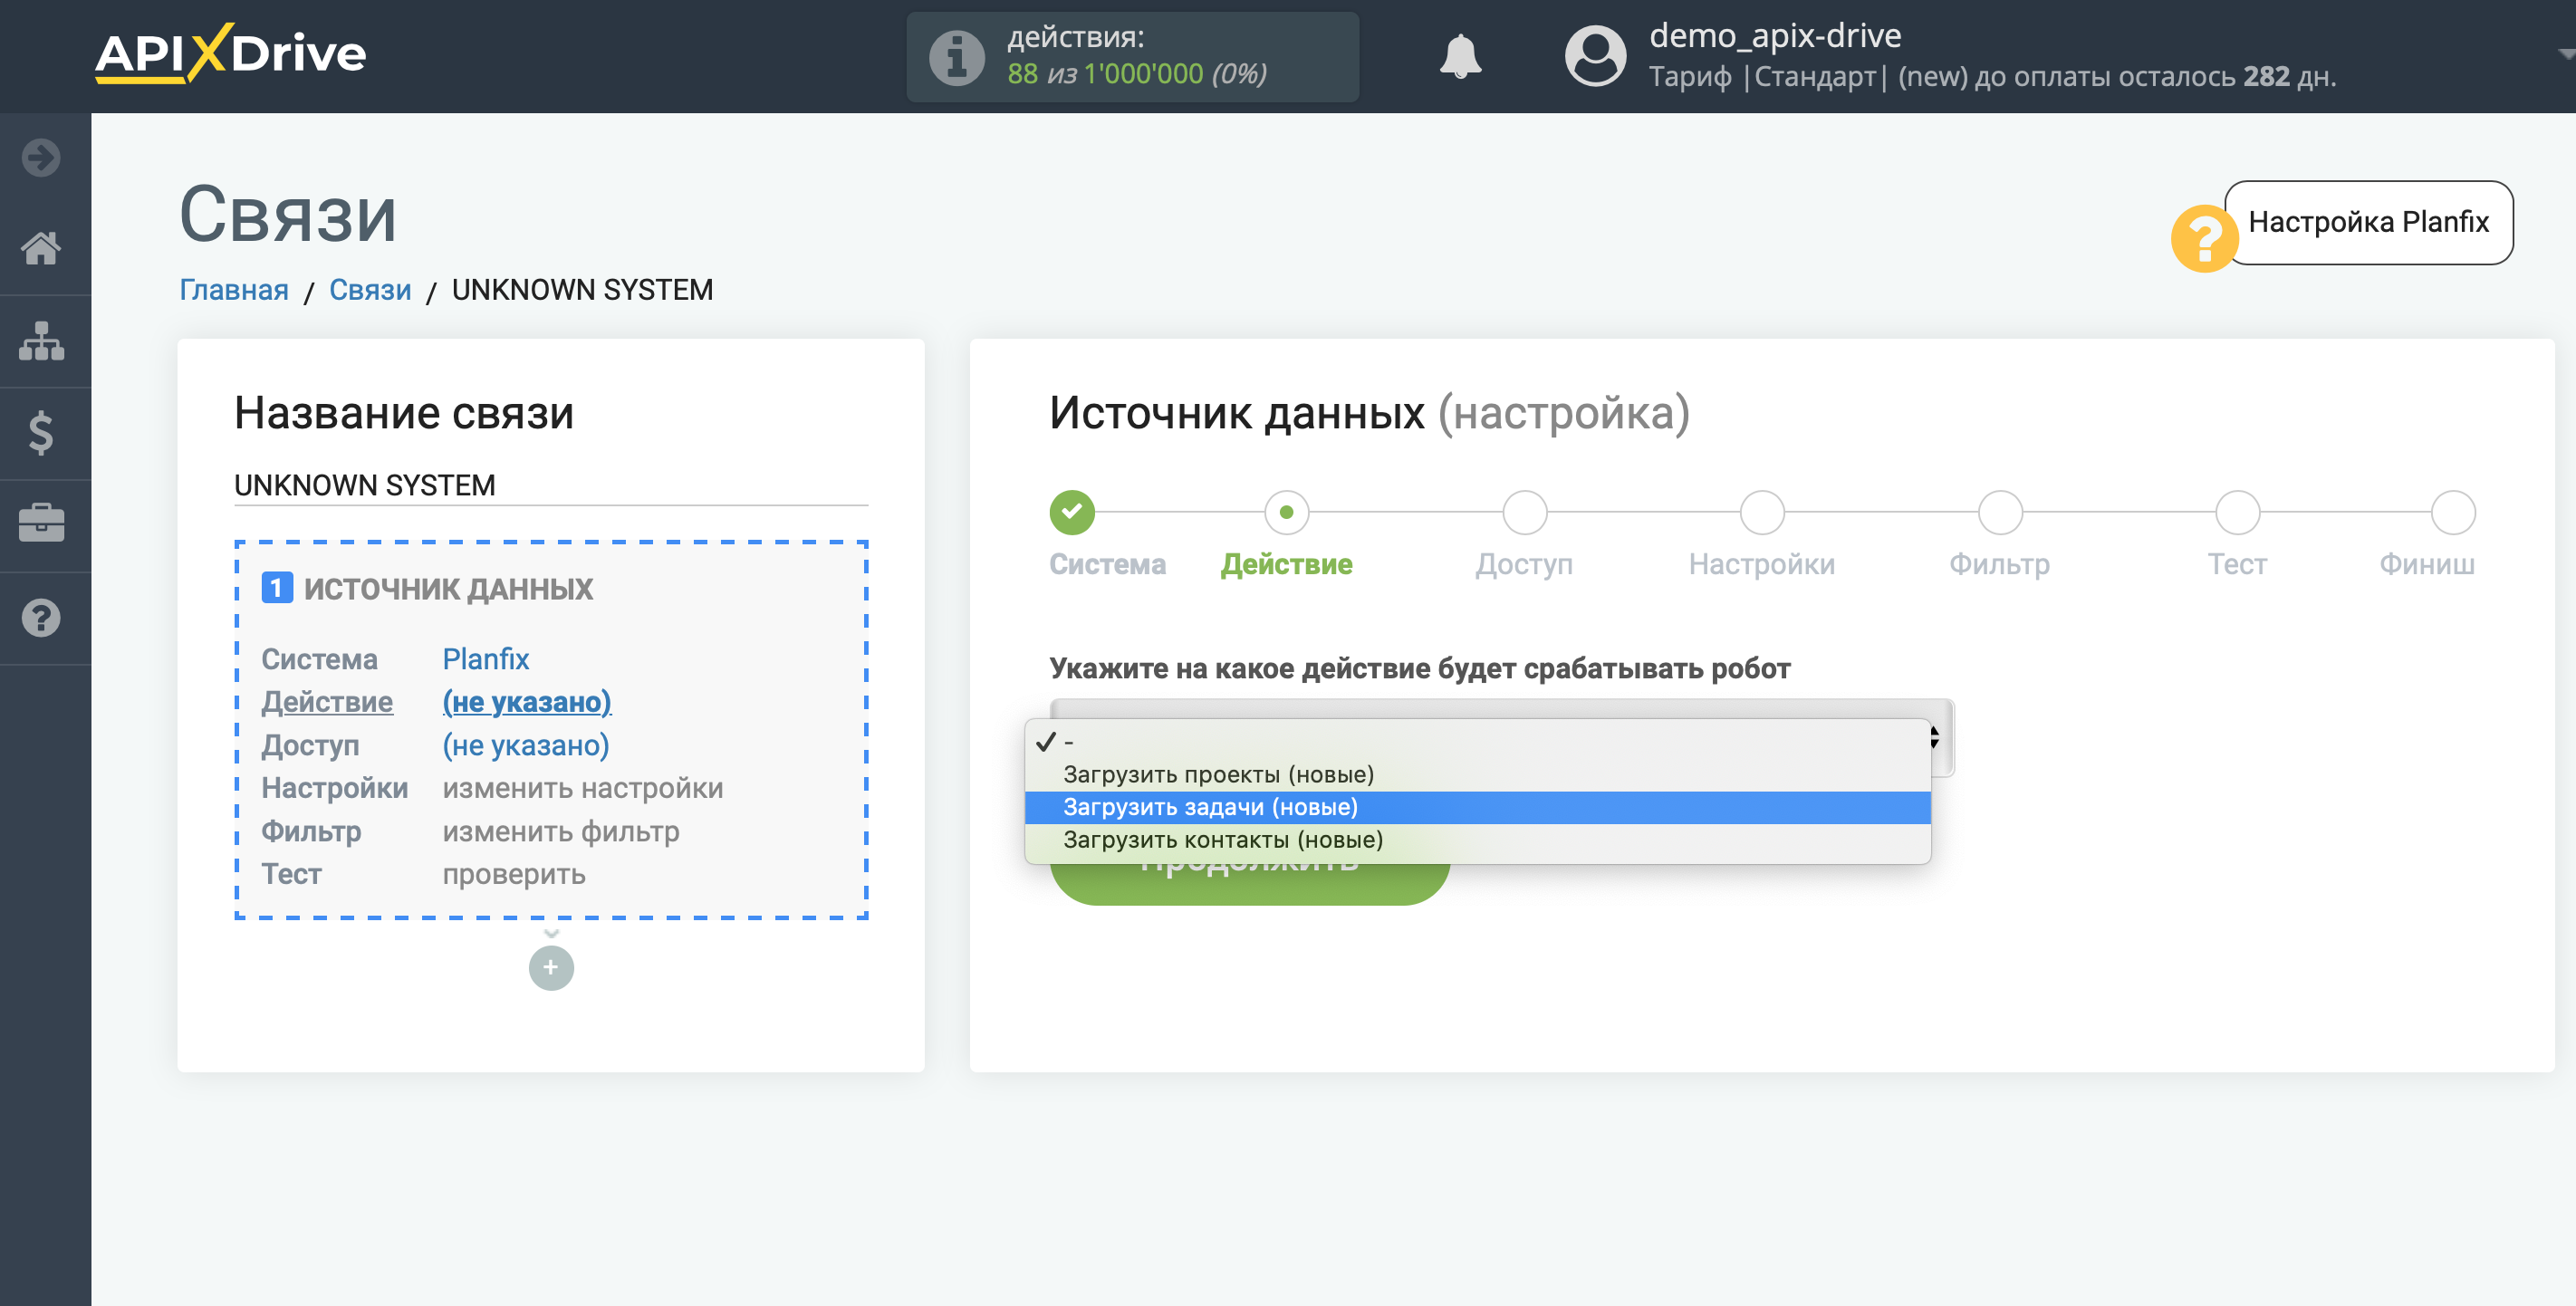Click the Доступ (не указано) link
This screenshot has width=2576, height=1306.
(x=526, y=745)
